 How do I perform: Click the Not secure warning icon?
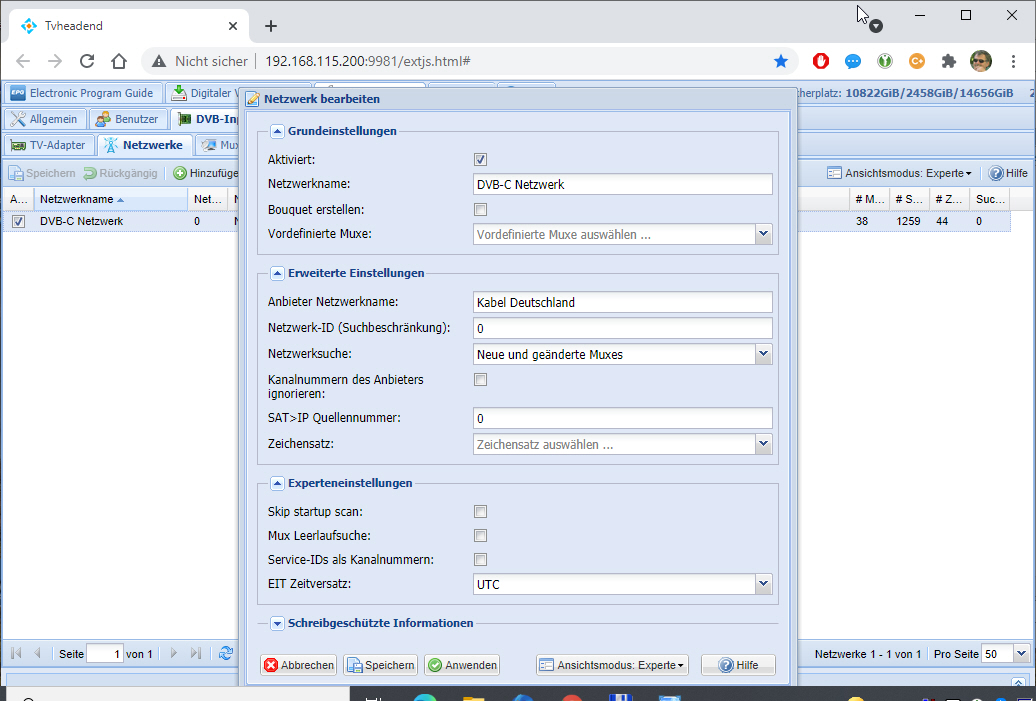click(159, 61)
